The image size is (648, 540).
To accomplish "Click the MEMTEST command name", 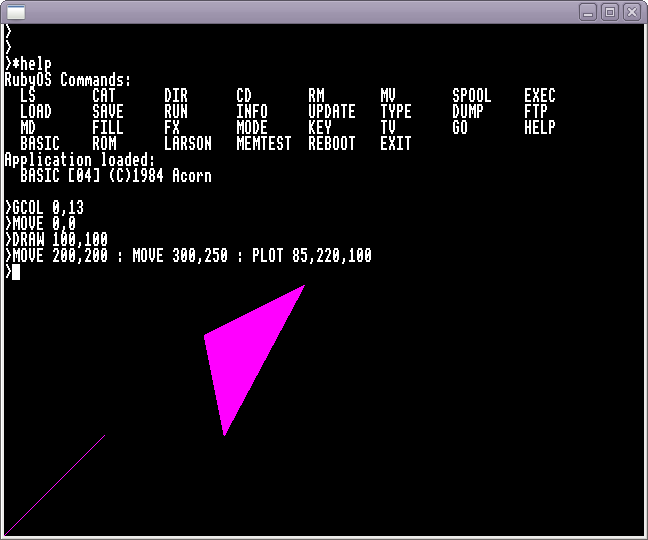I will tap(264, 144).
